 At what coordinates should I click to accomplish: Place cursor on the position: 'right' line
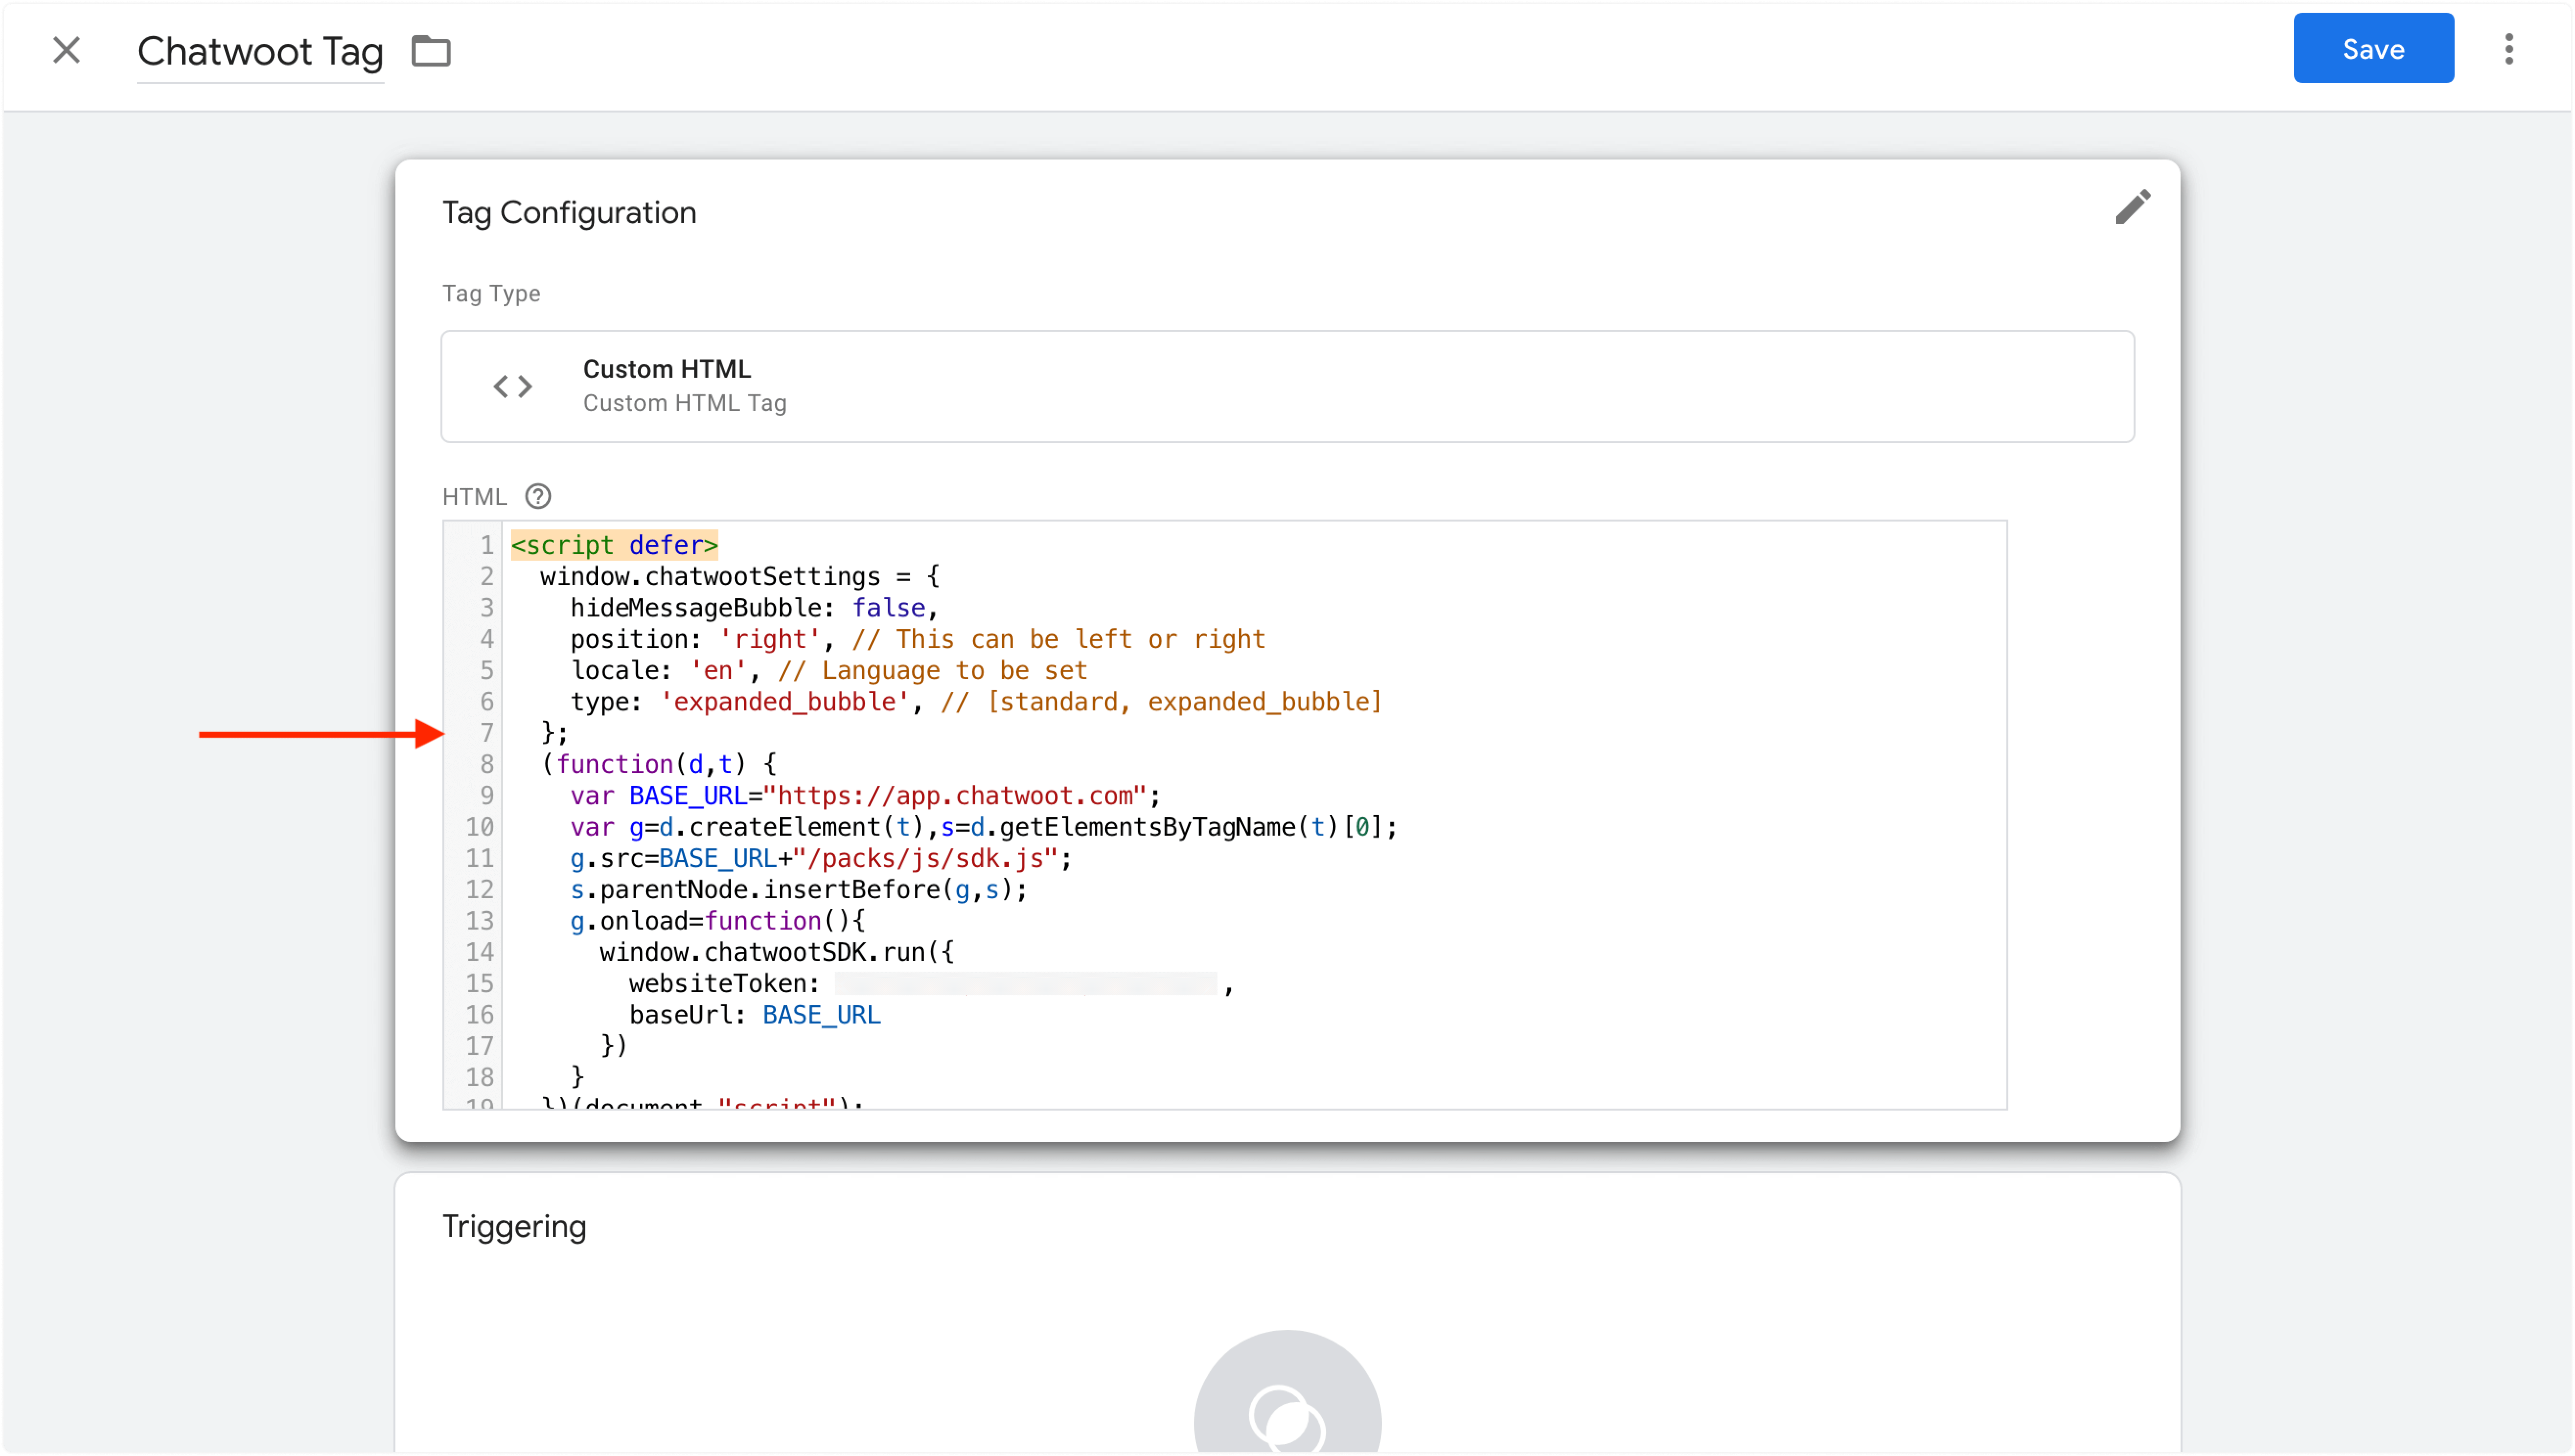click(917, 639)
